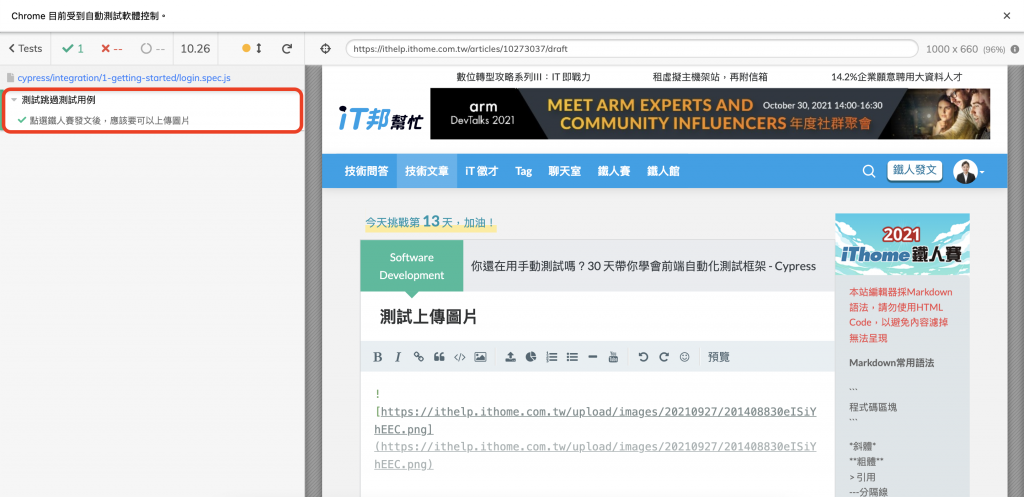
Task: Insert image with picture icon
Action: click(480, 357)
